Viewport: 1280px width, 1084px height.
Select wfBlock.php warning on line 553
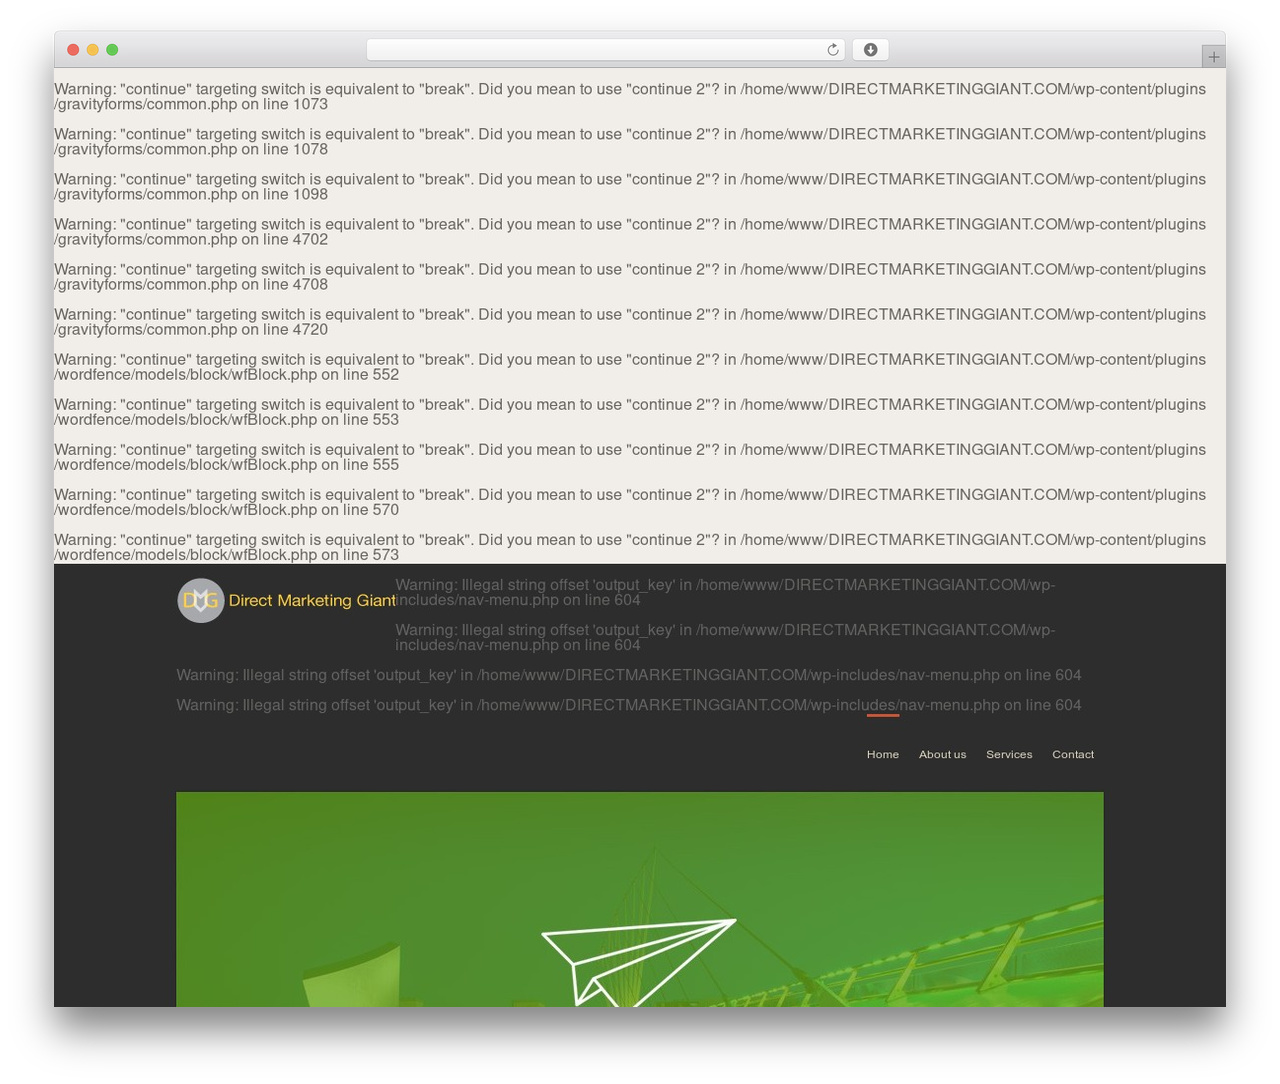tap(630, 412)
